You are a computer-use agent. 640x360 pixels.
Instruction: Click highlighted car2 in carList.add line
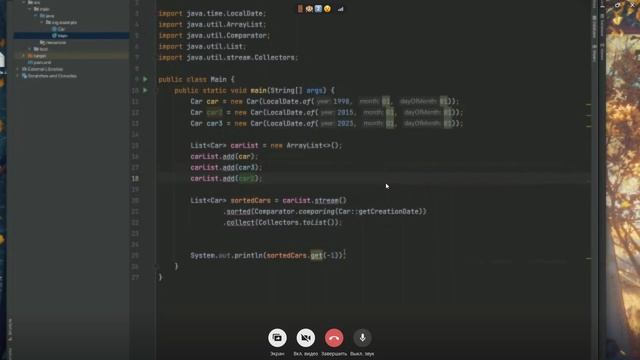click(x=247, y=178)
